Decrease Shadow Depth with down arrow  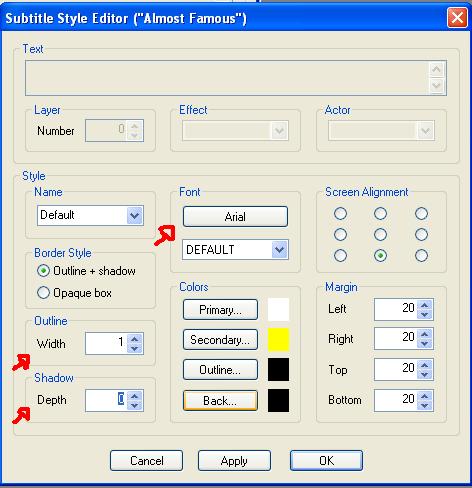(x=134, y=405)
